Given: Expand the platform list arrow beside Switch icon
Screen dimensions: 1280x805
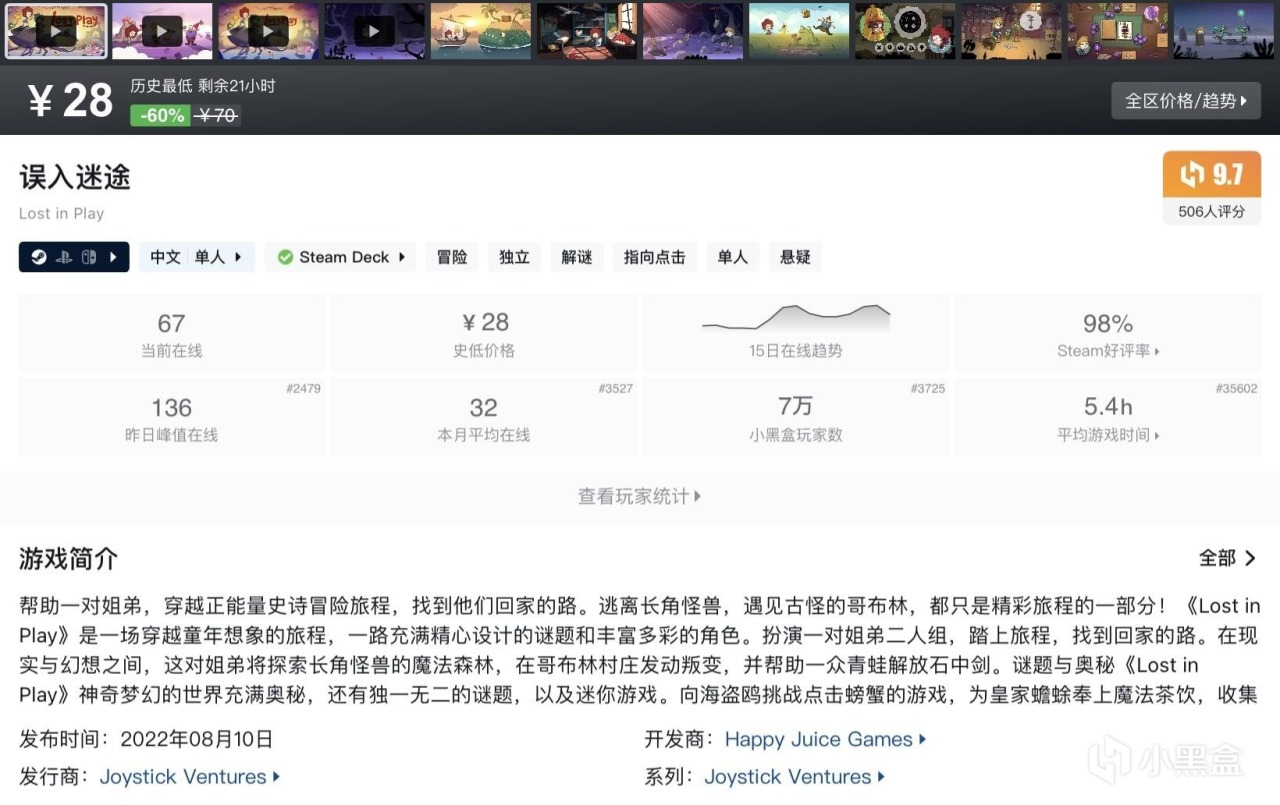Looking at the screenshot, I should click(113, 257).
